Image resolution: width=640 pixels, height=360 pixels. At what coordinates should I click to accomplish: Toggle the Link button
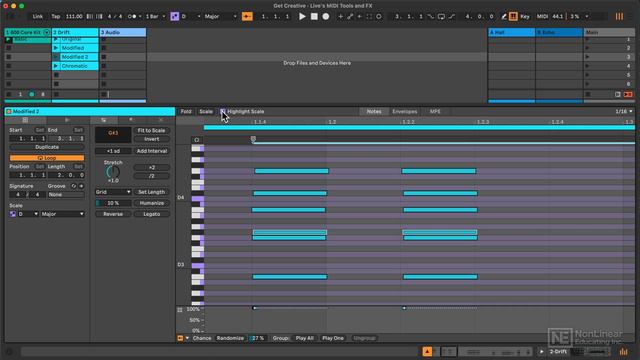pyautogui.click(x=38, y=16)
